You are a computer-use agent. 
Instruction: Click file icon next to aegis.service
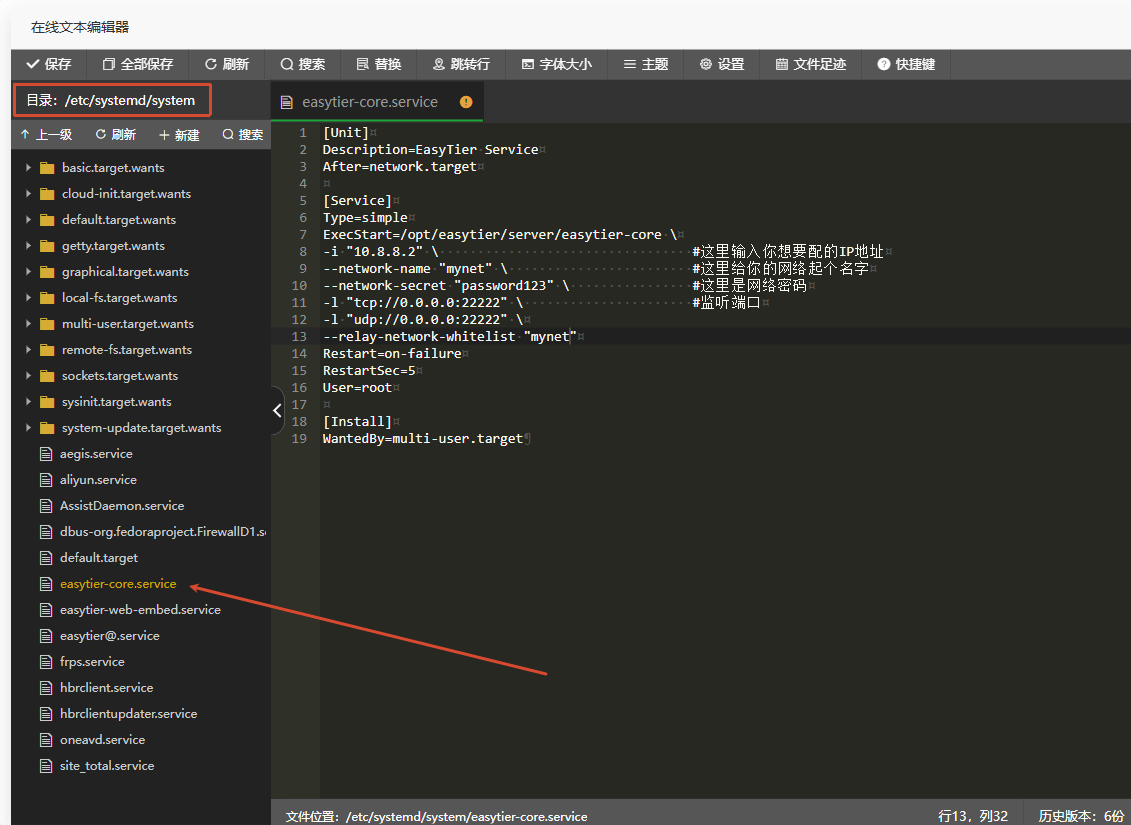pyautogui.click(x=46, y=454)
